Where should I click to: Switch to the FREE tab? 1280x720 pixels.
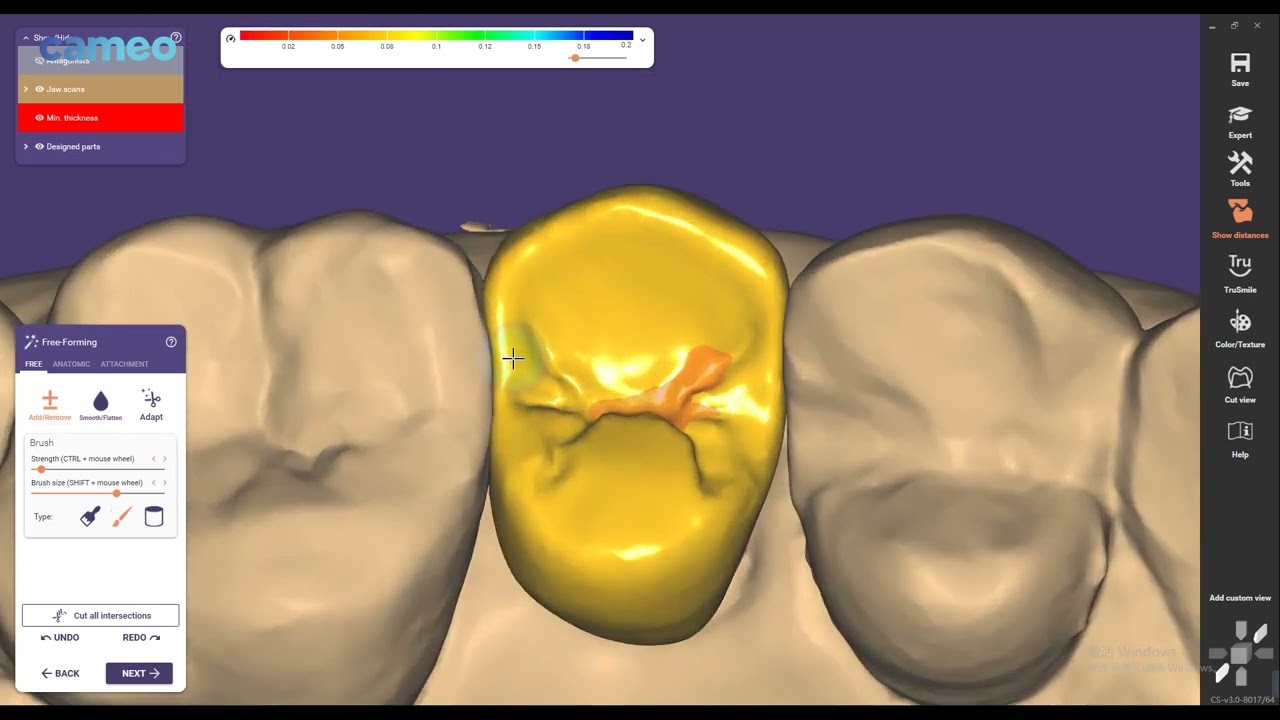[33, 364]
